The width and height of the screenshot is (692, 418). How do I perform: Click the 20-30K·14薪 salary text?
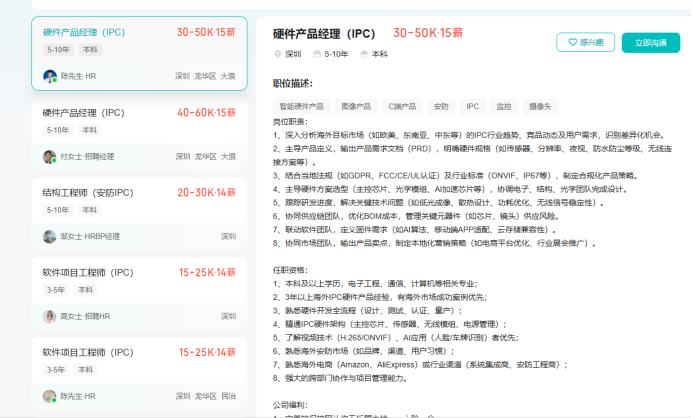pyautogui.click(x=206, y=192)
